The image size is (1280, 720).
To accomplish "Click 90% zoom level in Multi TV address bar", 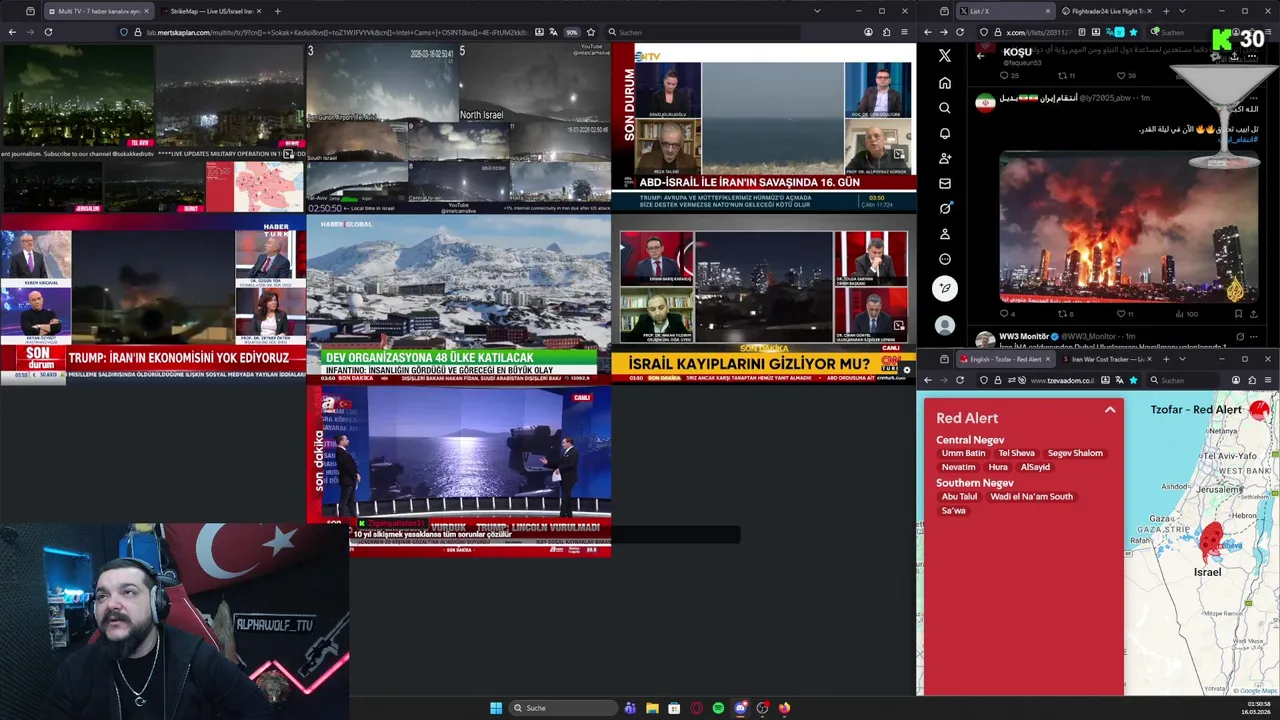I will tap(572, 32).
